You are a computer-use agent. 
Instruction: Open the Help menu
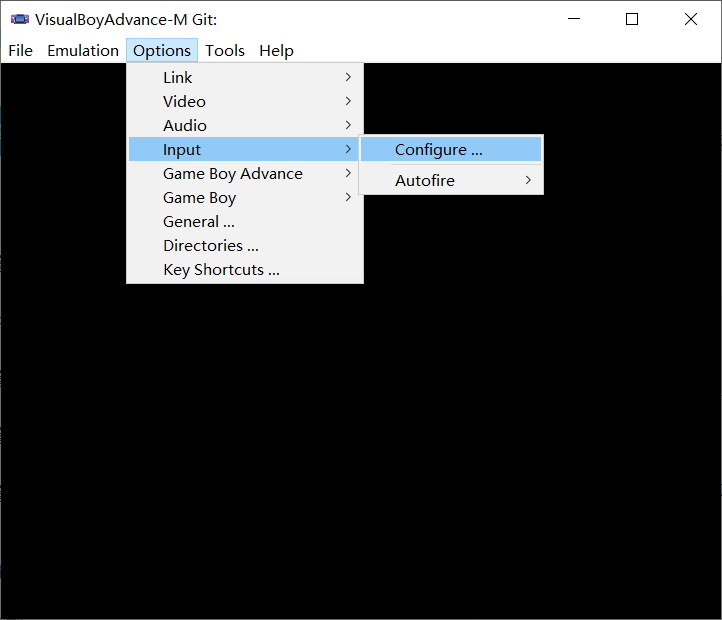pyautogui.click(x=276, y=51)
